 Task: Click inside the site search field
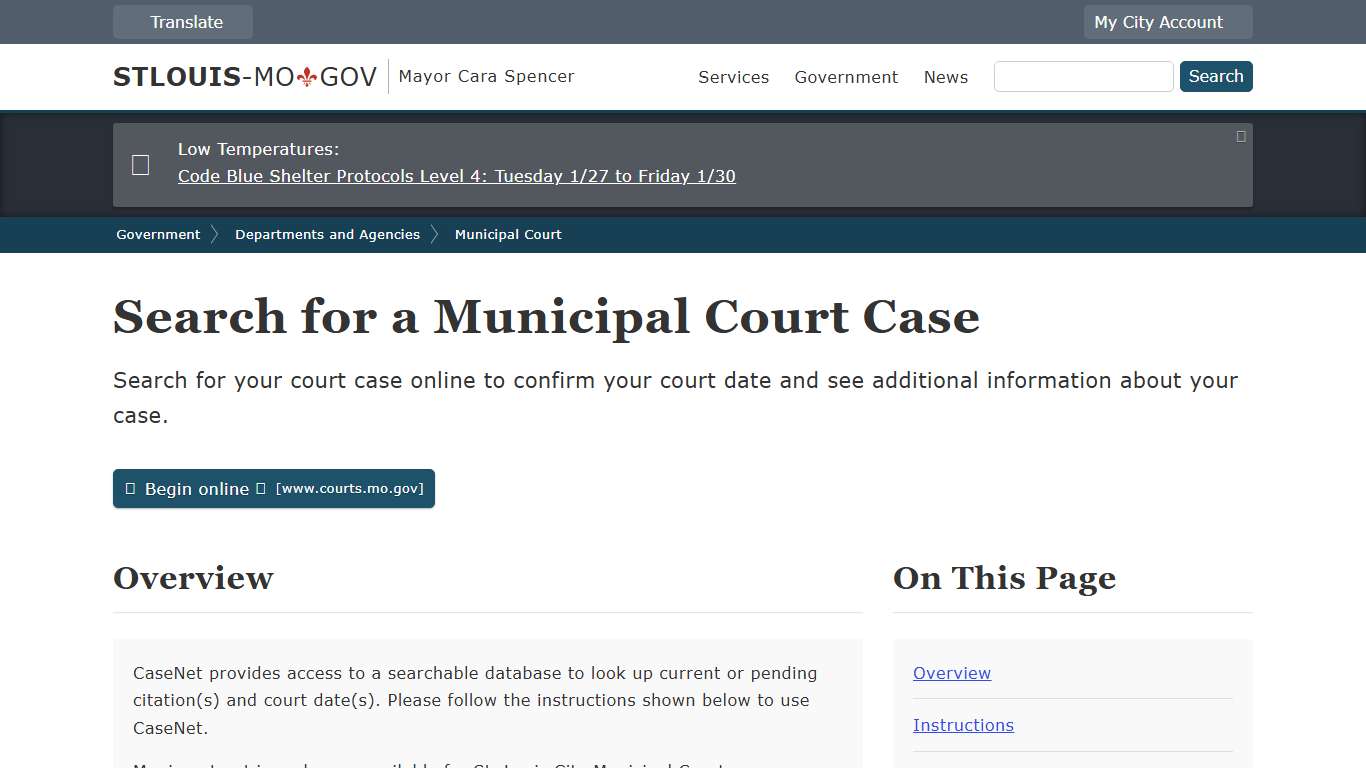click(x=1083, y=76)
